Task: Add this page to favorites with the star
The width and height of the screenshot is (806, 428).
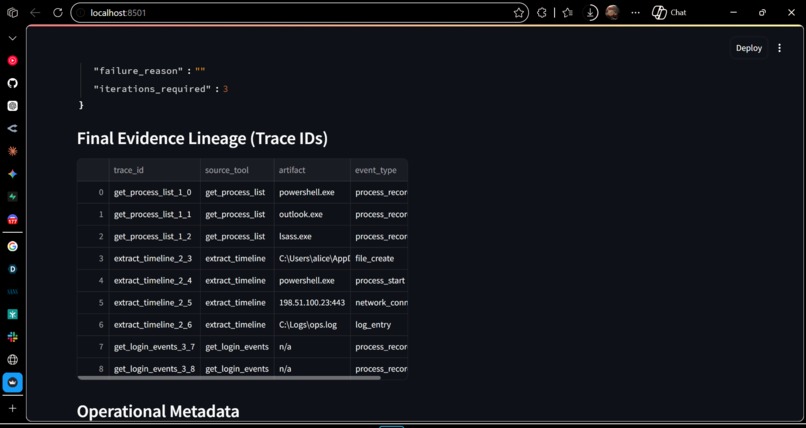Action: [519, 13]
